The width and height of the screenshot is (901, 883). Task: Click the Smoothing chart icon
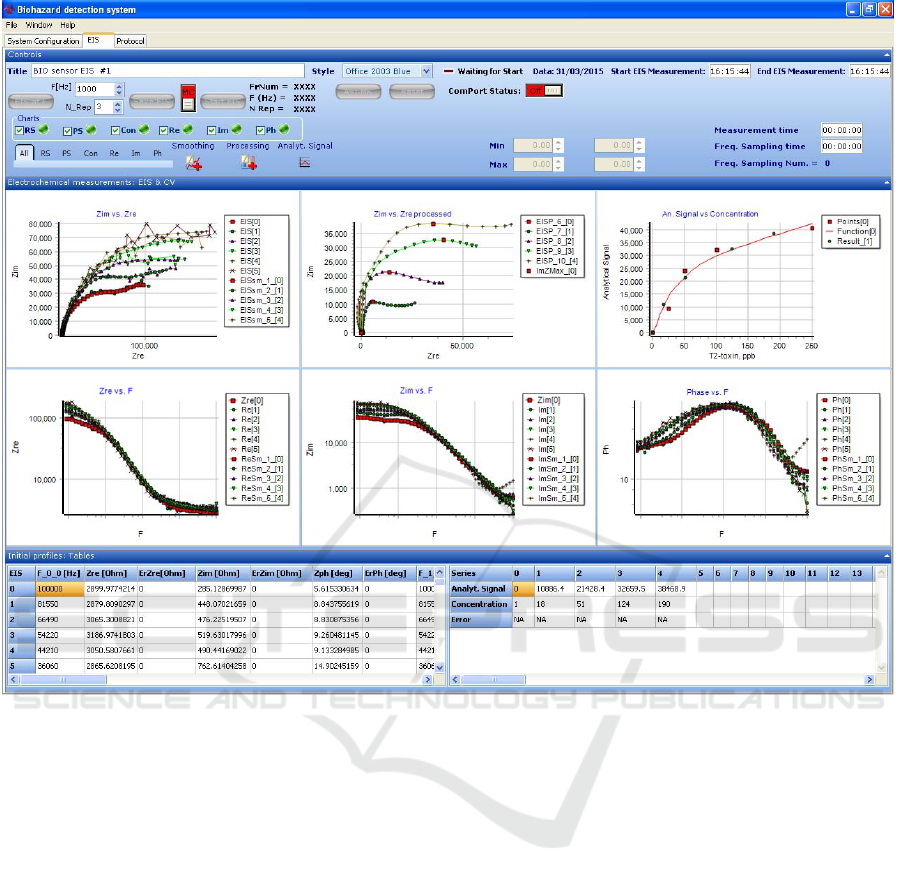click(193, 164)
